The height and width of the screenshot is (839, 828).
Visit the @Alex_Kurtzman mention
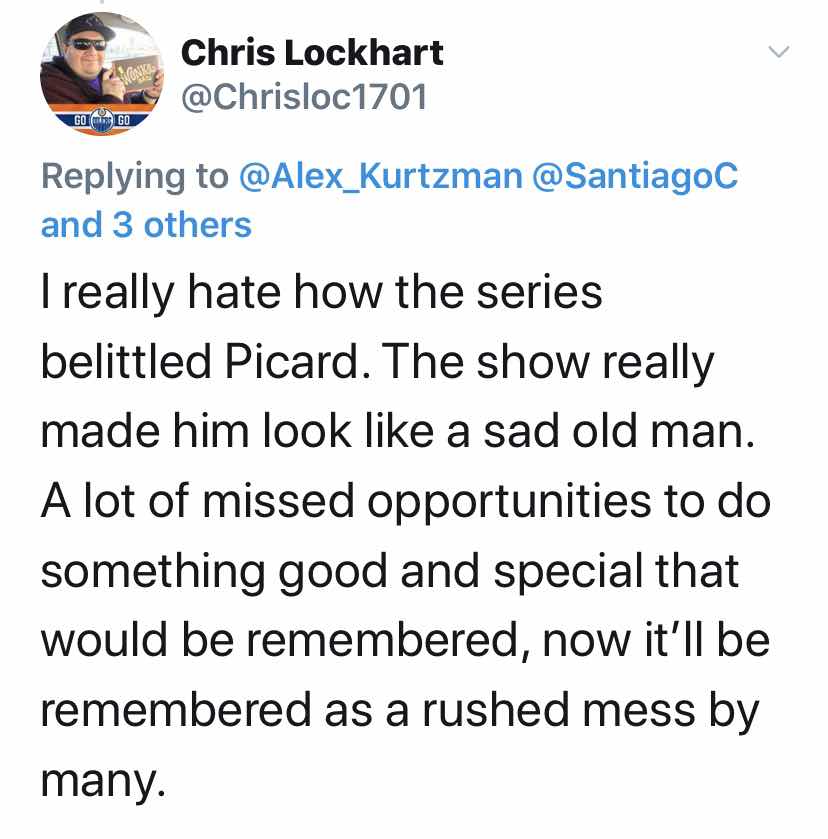click(381, 176)
